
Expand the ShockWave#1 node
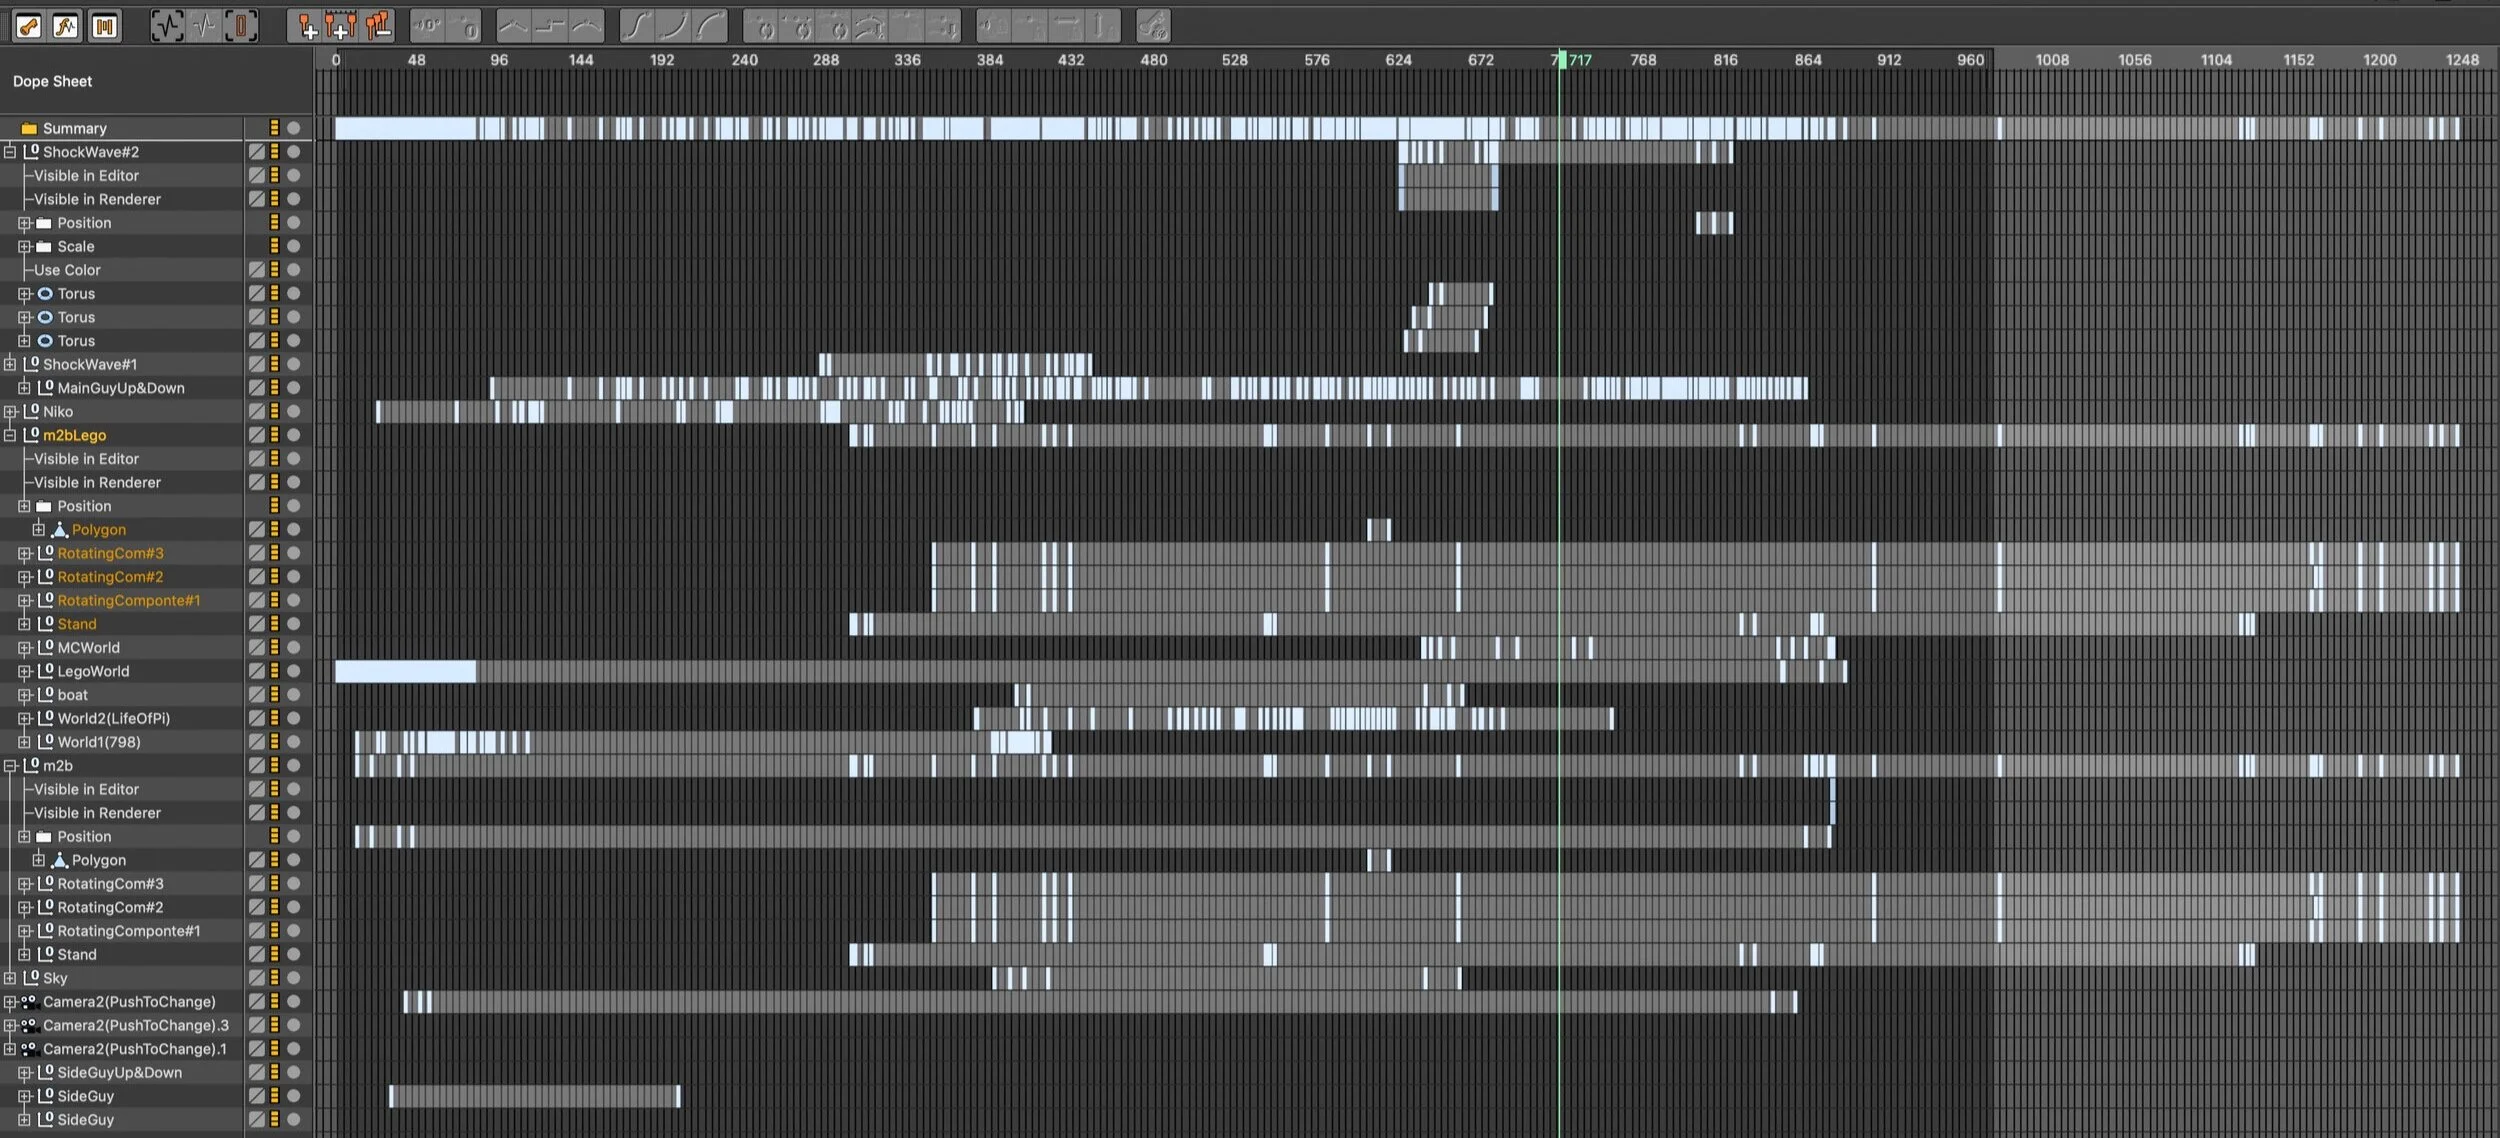[10, 364]
